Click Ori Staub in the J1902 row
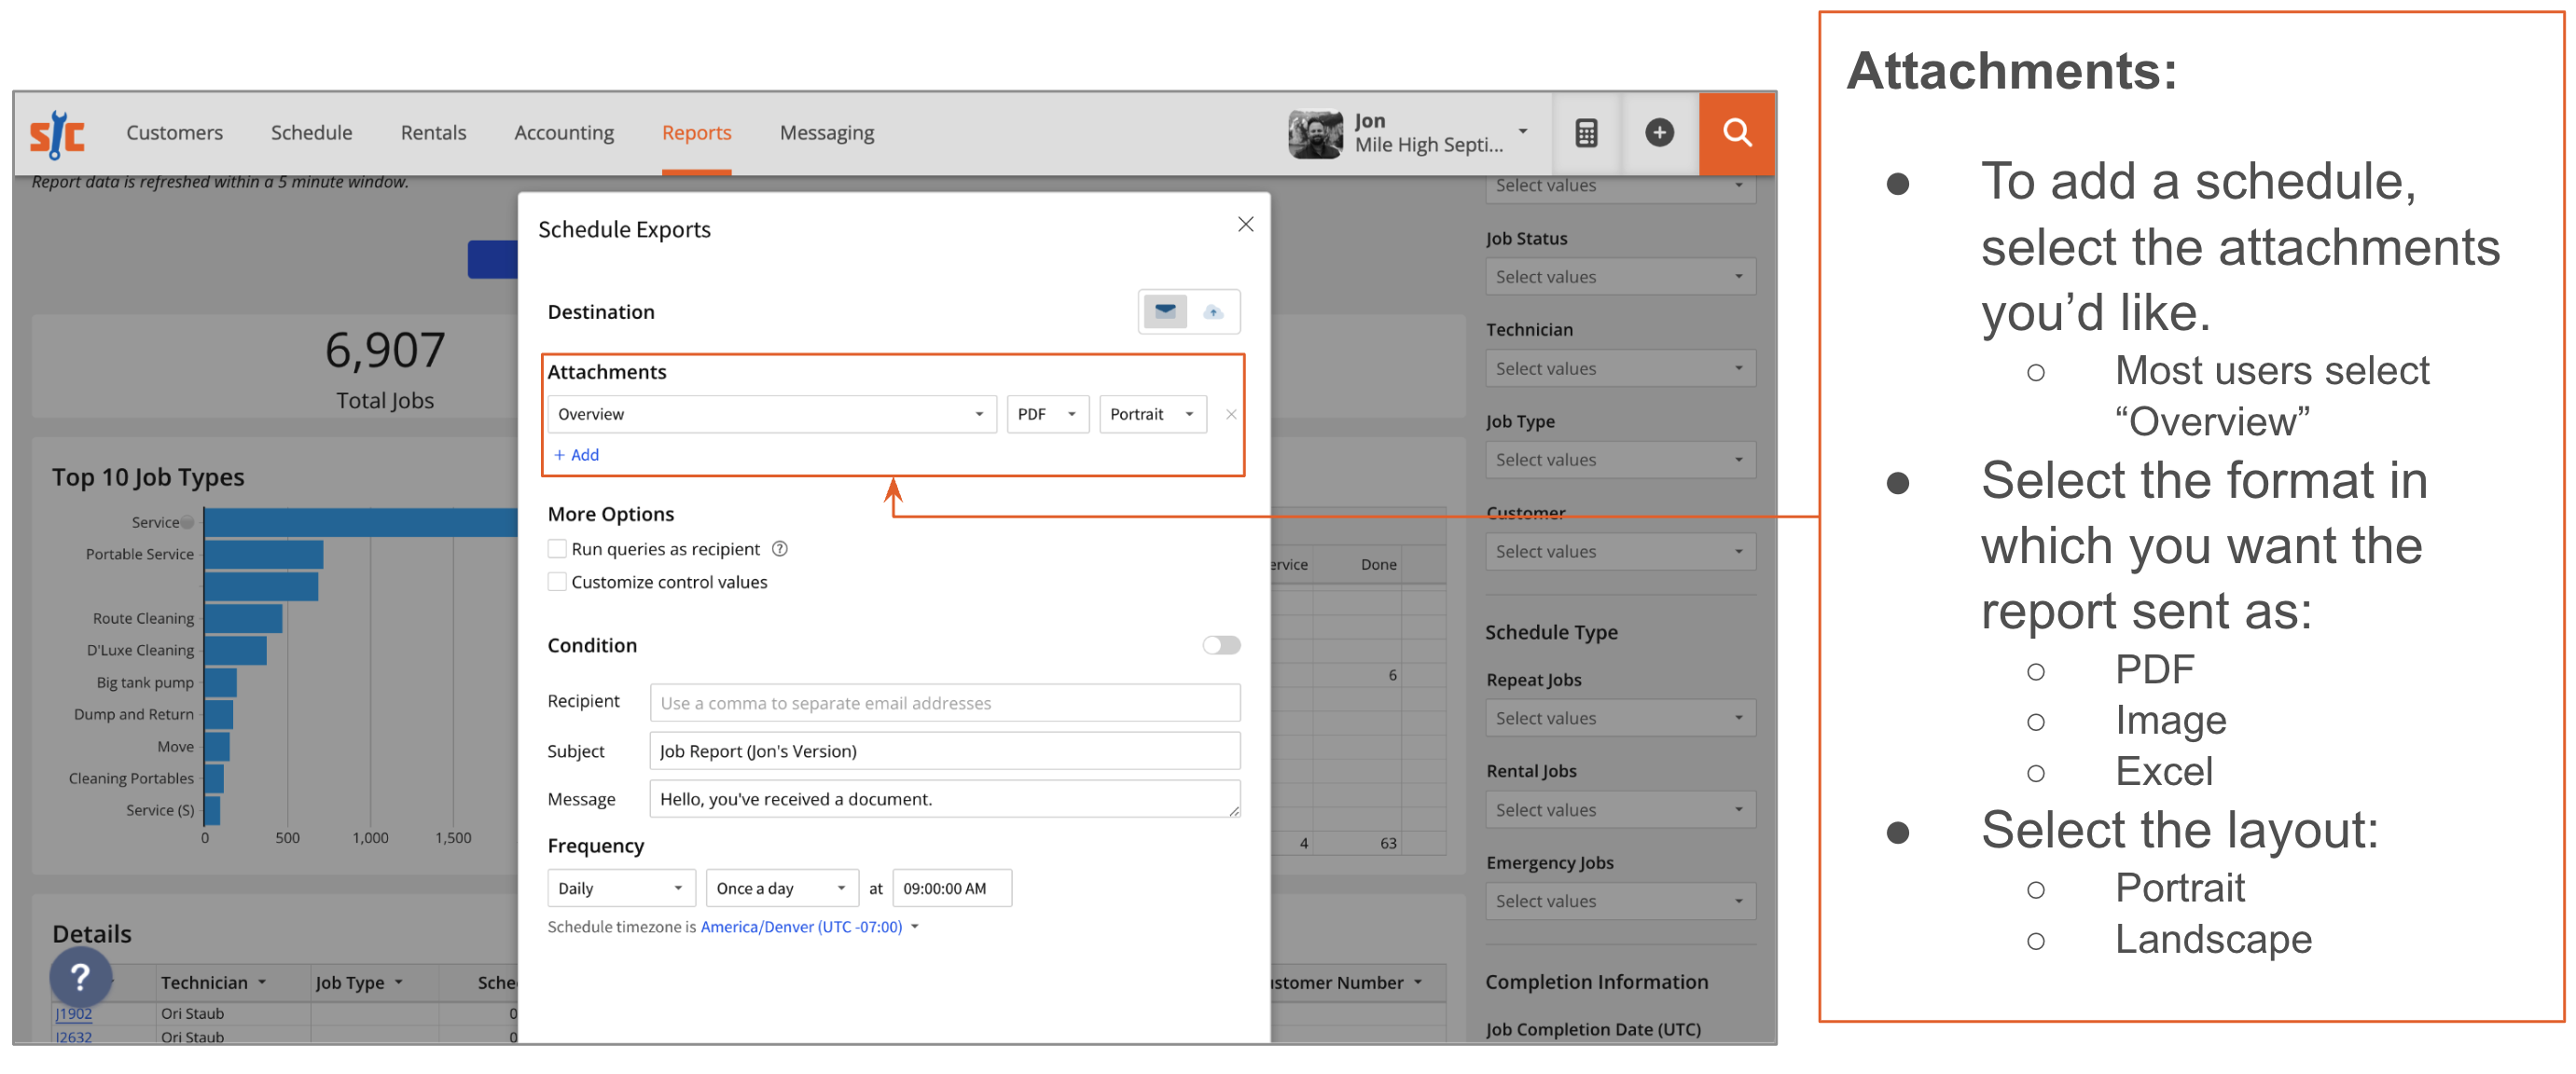The width and height of the screenshot is (2576, 1074). 192,1013
